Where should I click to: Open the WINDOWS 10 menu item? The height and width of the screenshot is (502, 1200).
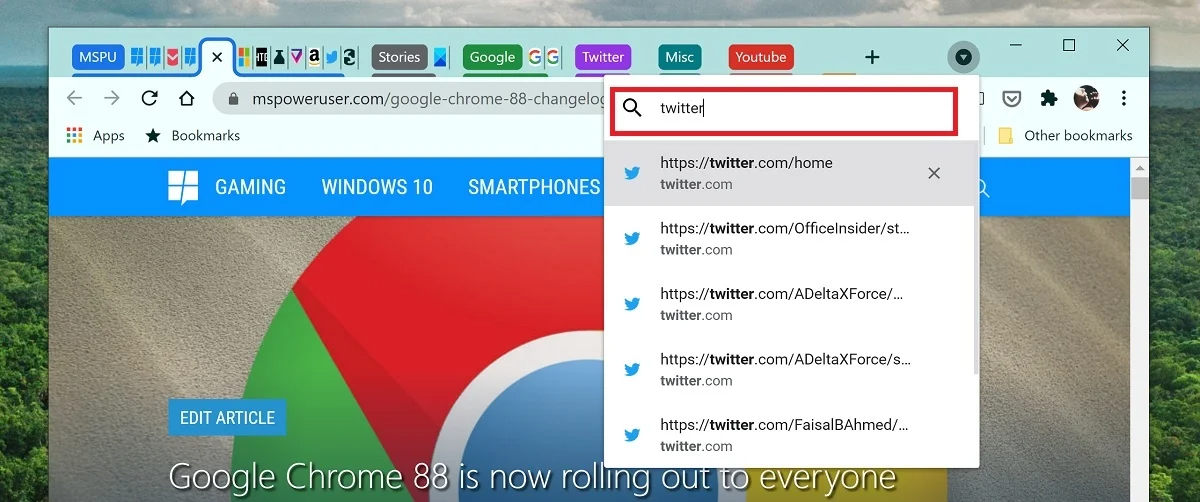[377, 187]
